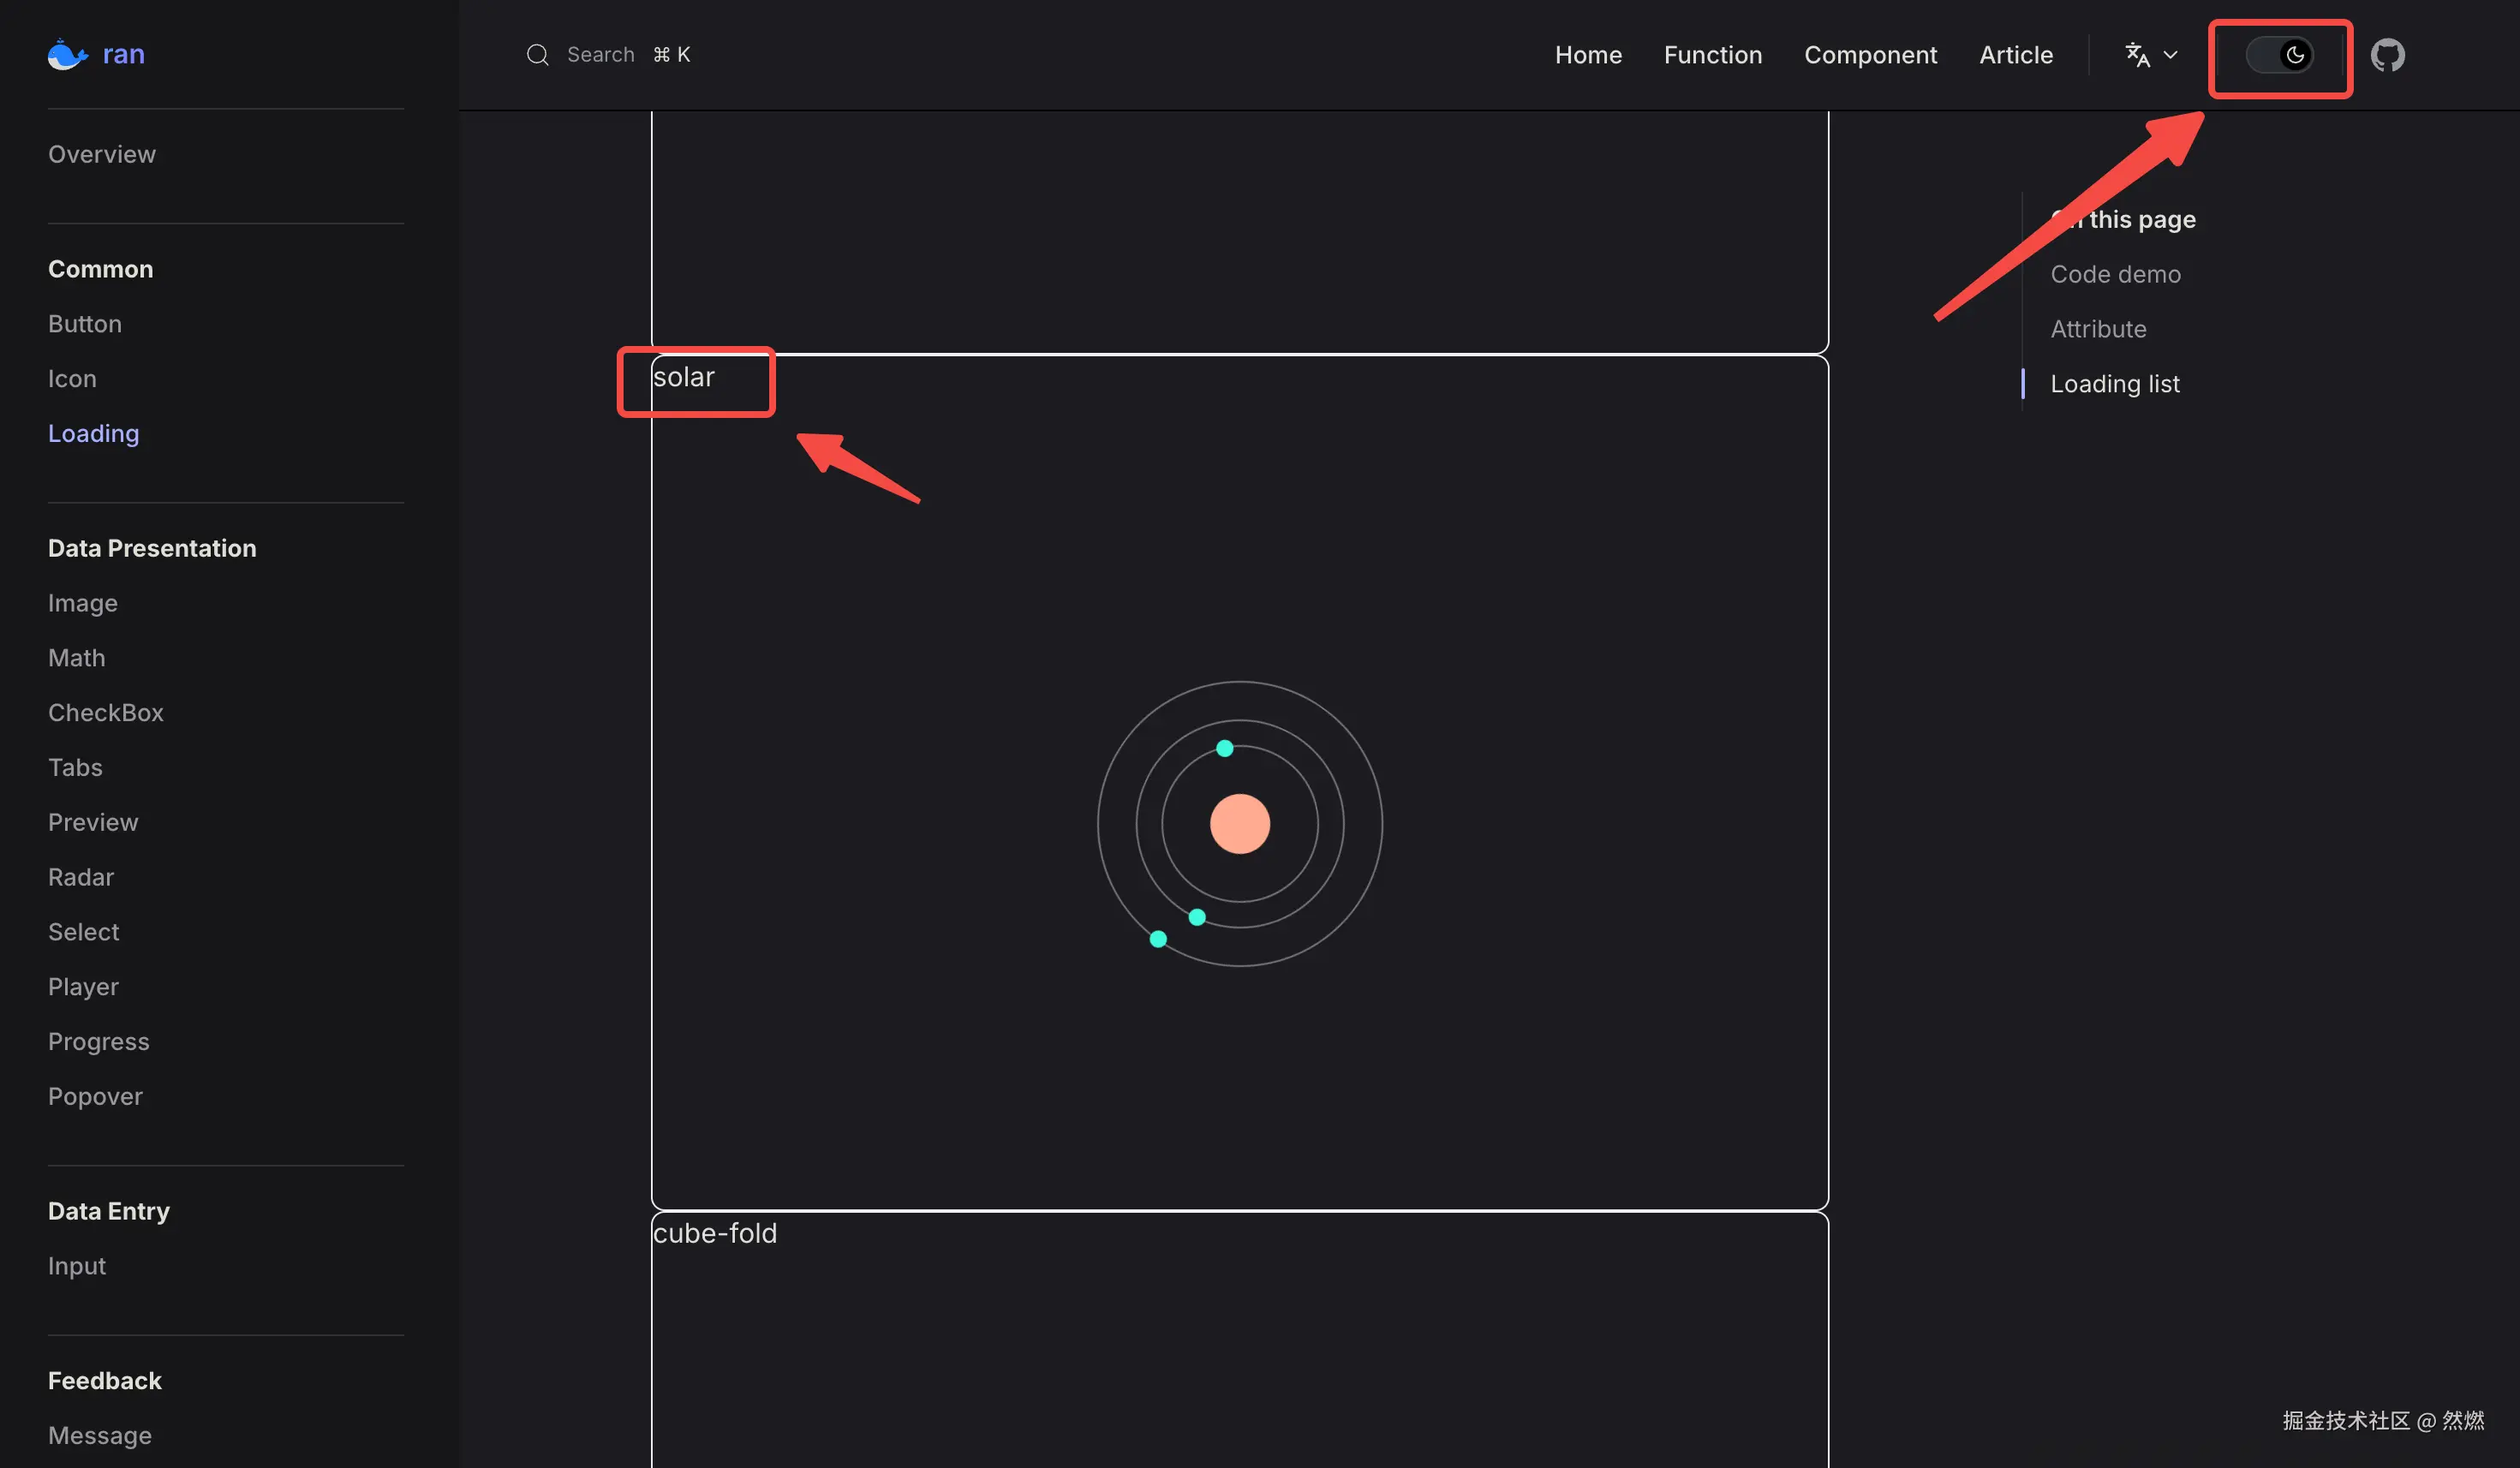Select Loading list in page outline
The height and width of the screenshot is (1468, 2520).
click(x=2114, y=384)
